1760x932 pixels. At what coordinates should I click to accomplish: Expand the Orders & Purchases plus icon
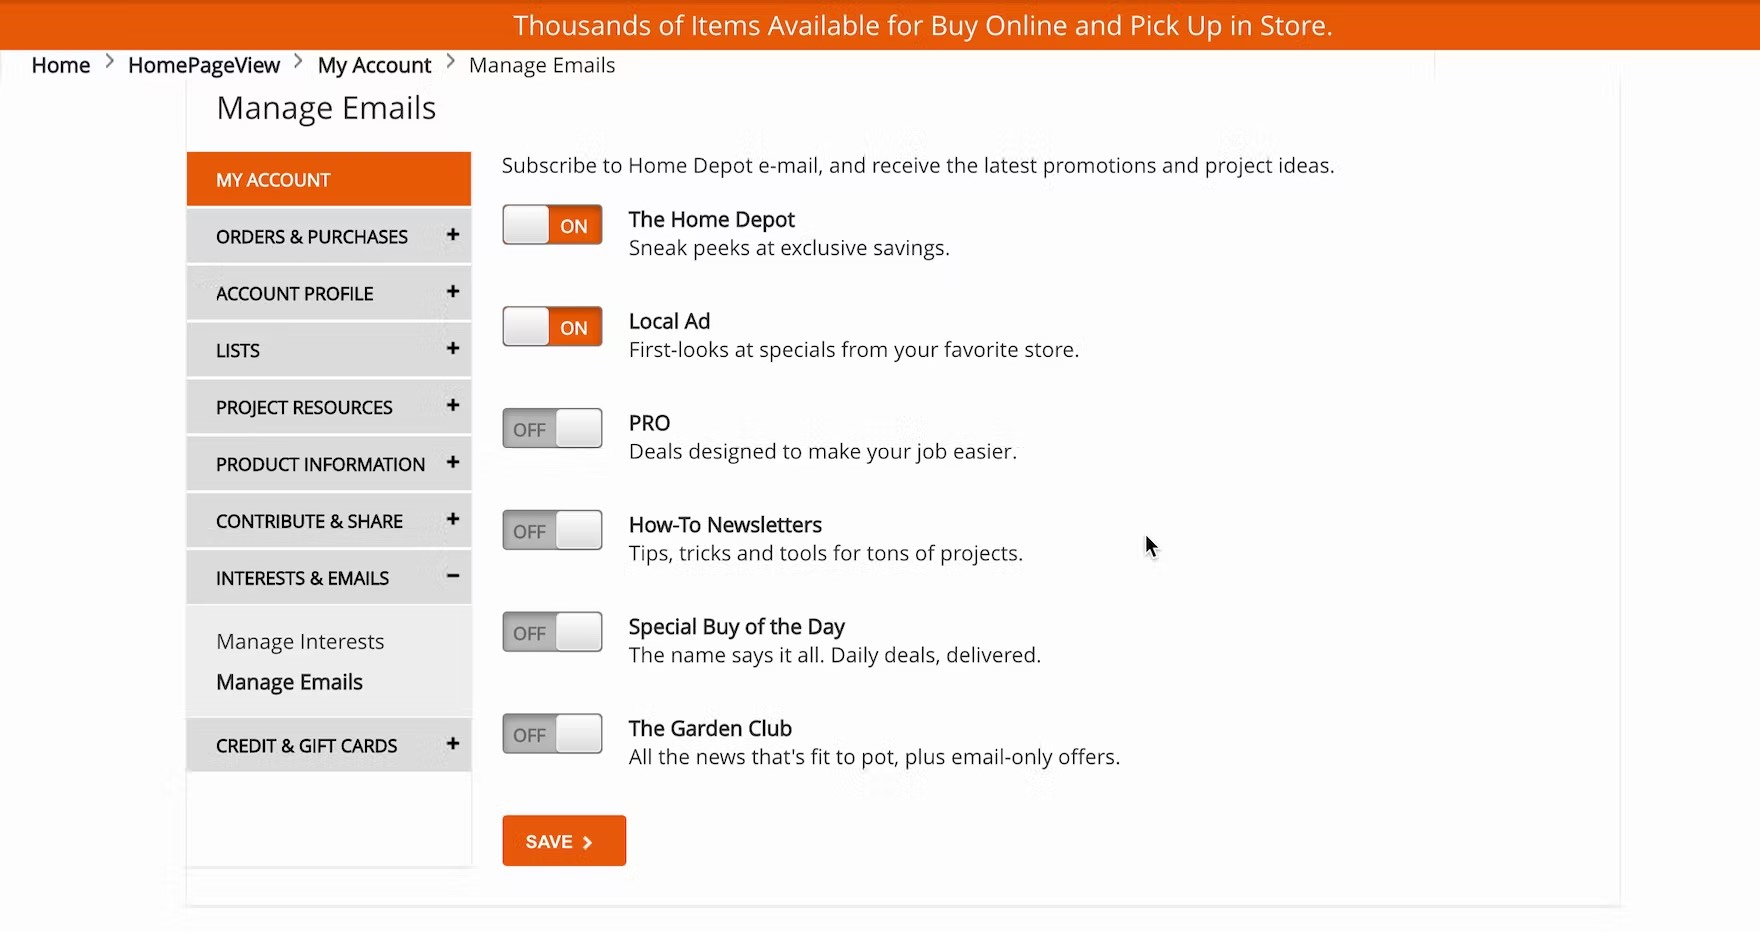(x=453, y=235)
